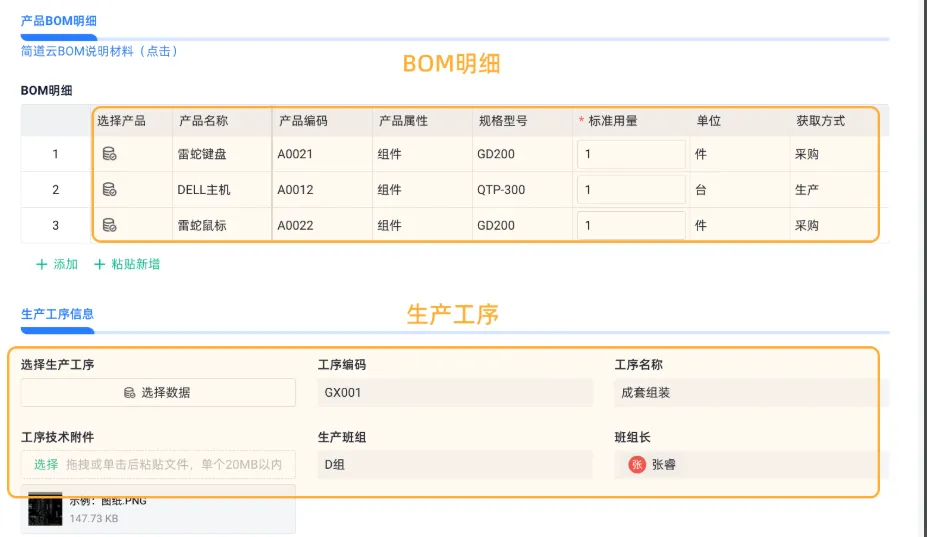Click the plus icon next to 添加
The width and height of the screenshot is (927, 537).
tap(41, 264)
